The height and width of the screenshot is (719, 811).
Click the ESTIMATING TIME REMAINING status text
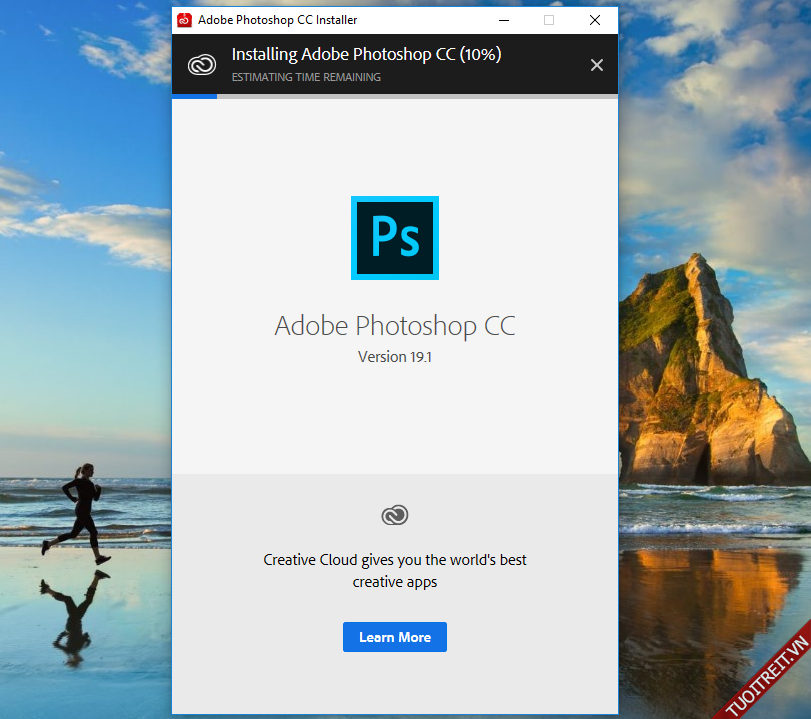(x=306, y=77)
